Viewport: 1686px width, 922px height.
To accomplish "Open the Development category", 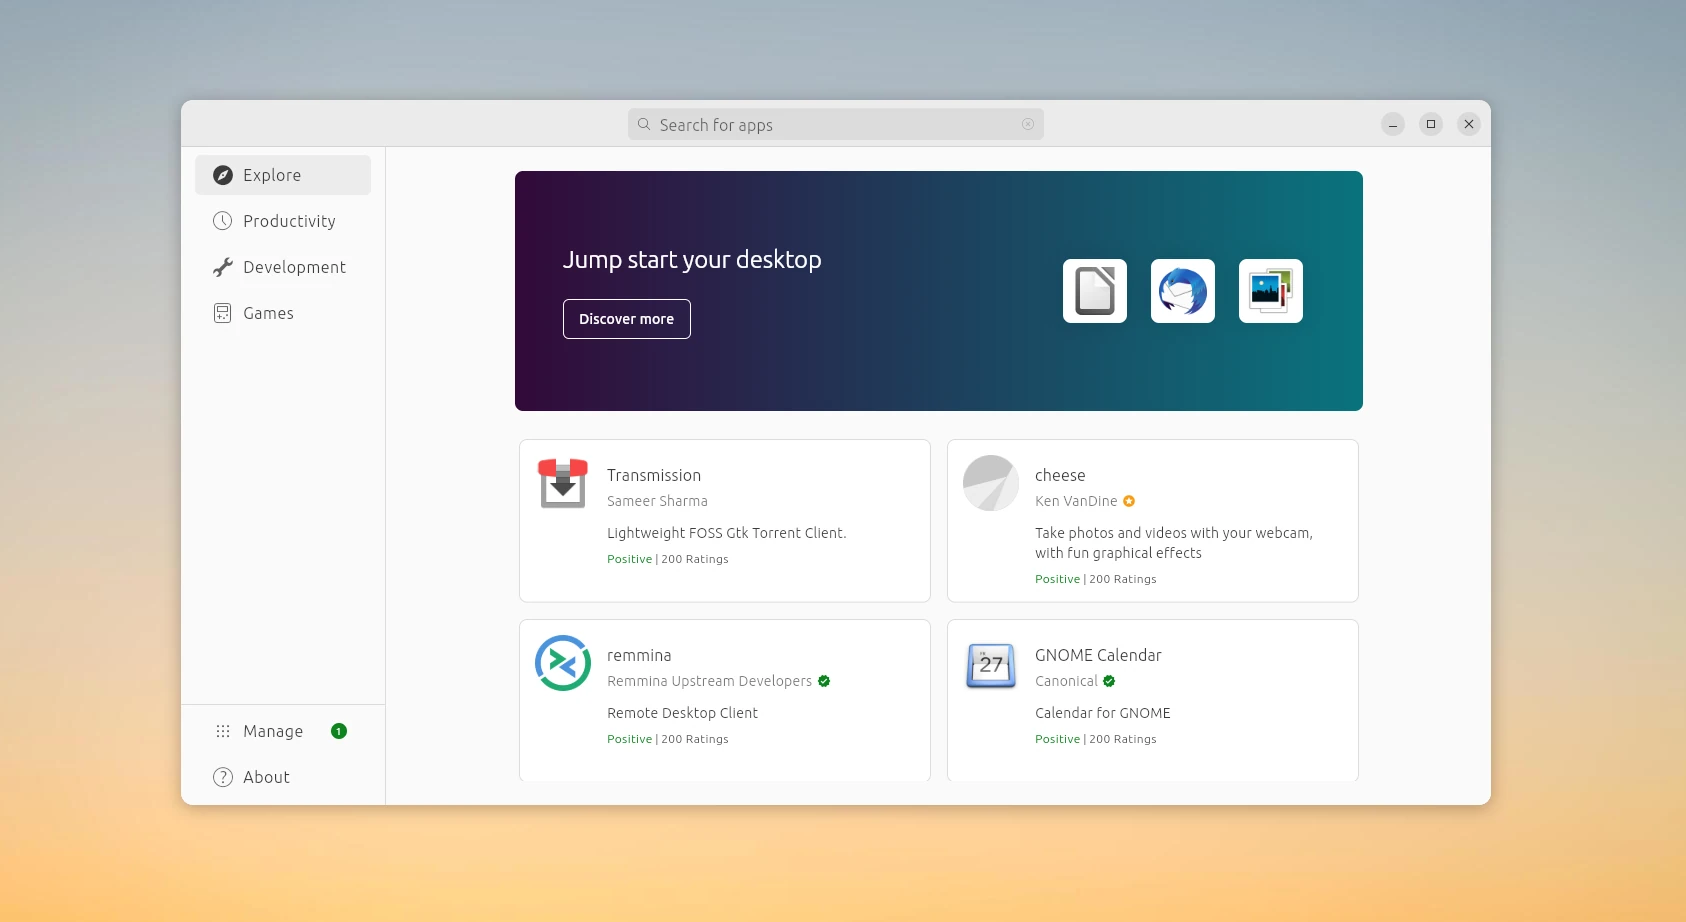I will 283,267.
